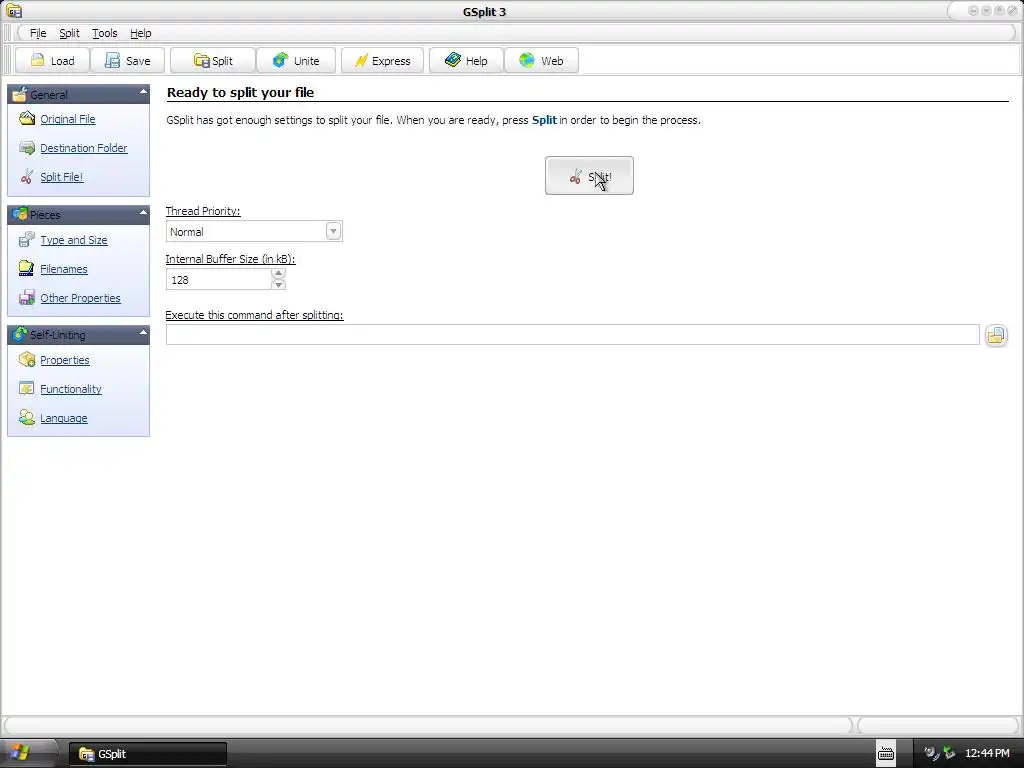Screen dimensions: 1024x768
Task: Click the taskbar clock showing 12:44 PM
Action: pos(987,754)
